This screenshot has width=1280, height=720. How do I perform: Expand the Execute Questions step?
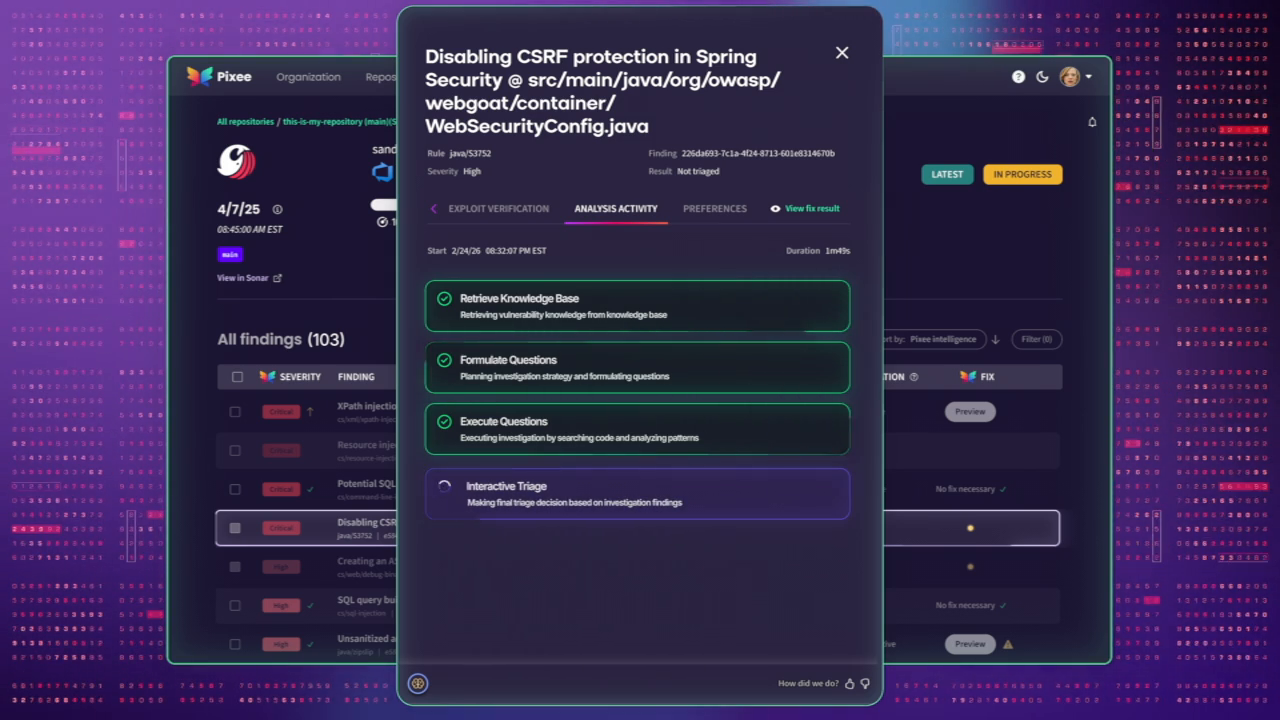coord(637,429)
